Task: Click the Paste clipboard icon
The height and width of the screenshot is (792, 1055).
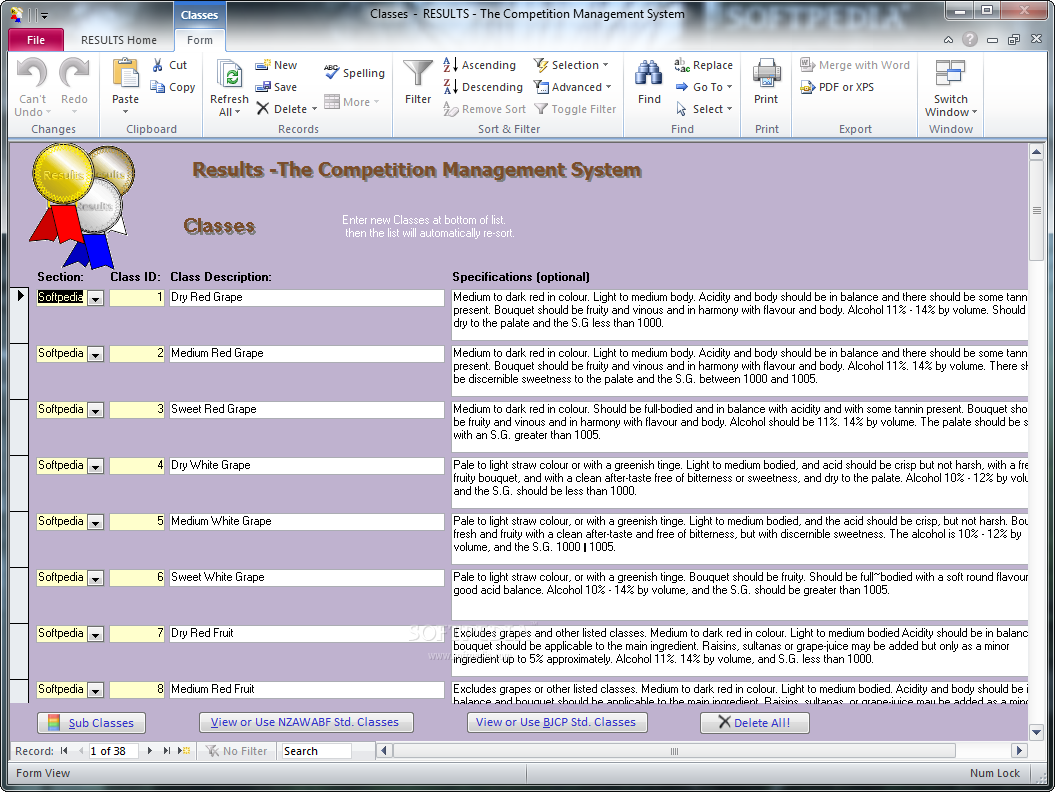Action: point(125,74)
